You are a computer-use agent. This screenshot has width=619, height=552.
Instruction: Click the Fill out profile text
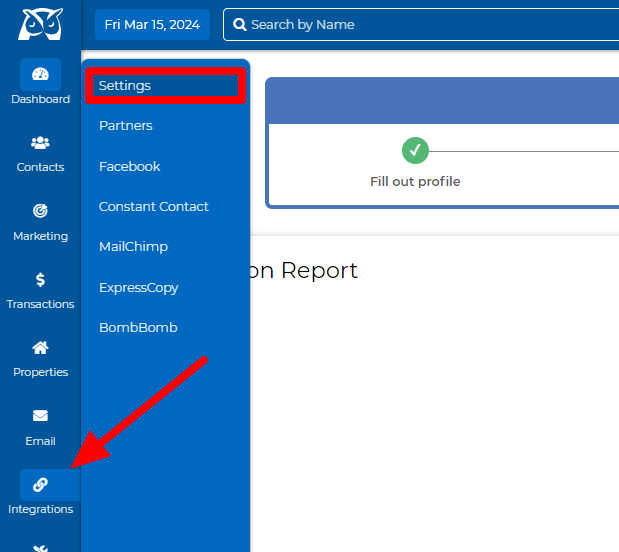415,182
